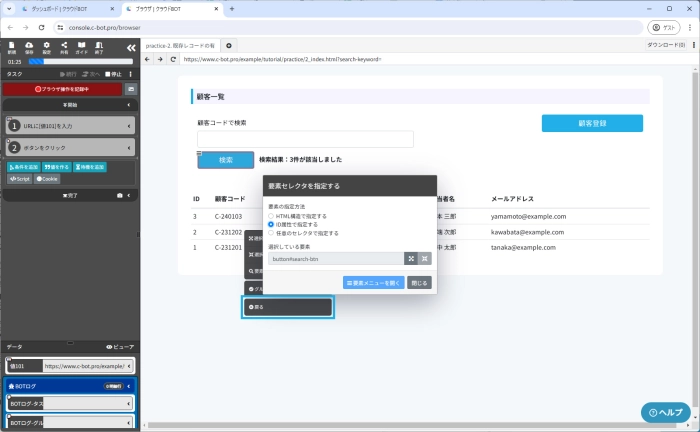This screenshot has width=700, height=432.
Task: Click the 終了 (exit) door icon
Action: pyautogui.click(x=99, y=46)
